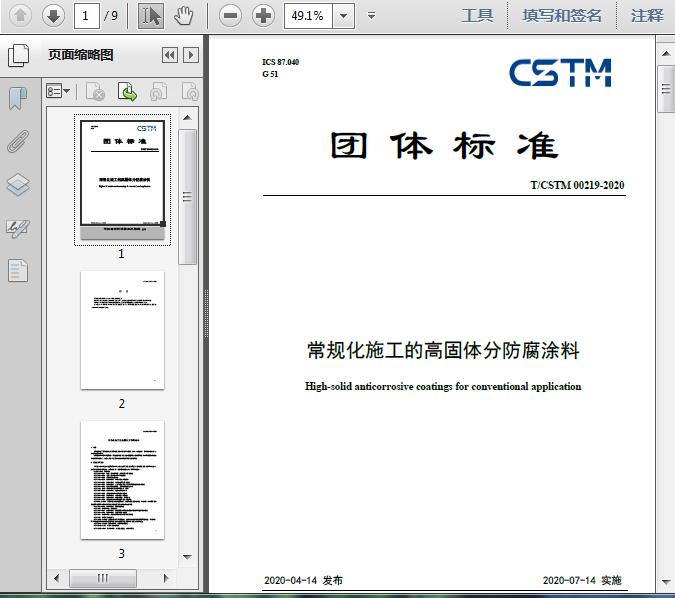Select the text selection cursor tool
675x598 pixels.
pyautogui.click(x=151, y=15)
